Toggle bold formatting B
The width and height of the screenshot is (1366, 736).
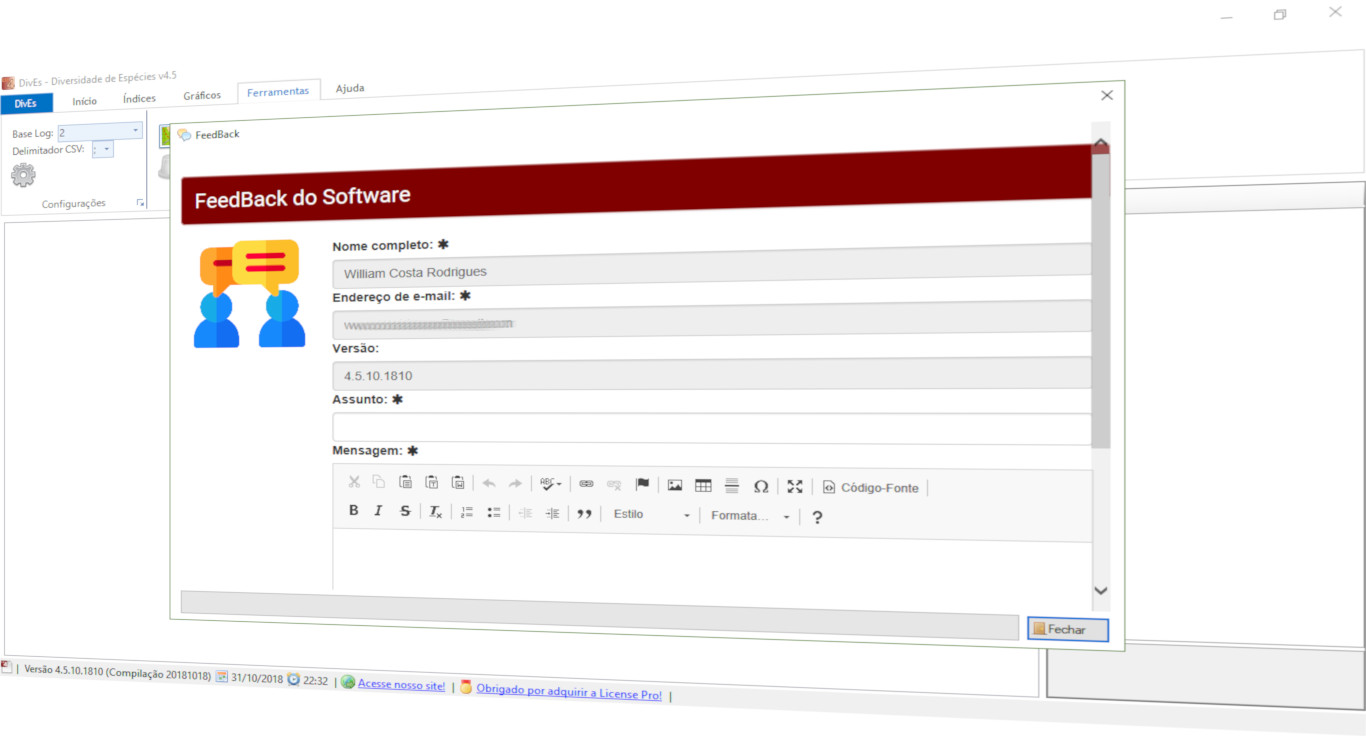pyautogui.click(x=353, y=510)
